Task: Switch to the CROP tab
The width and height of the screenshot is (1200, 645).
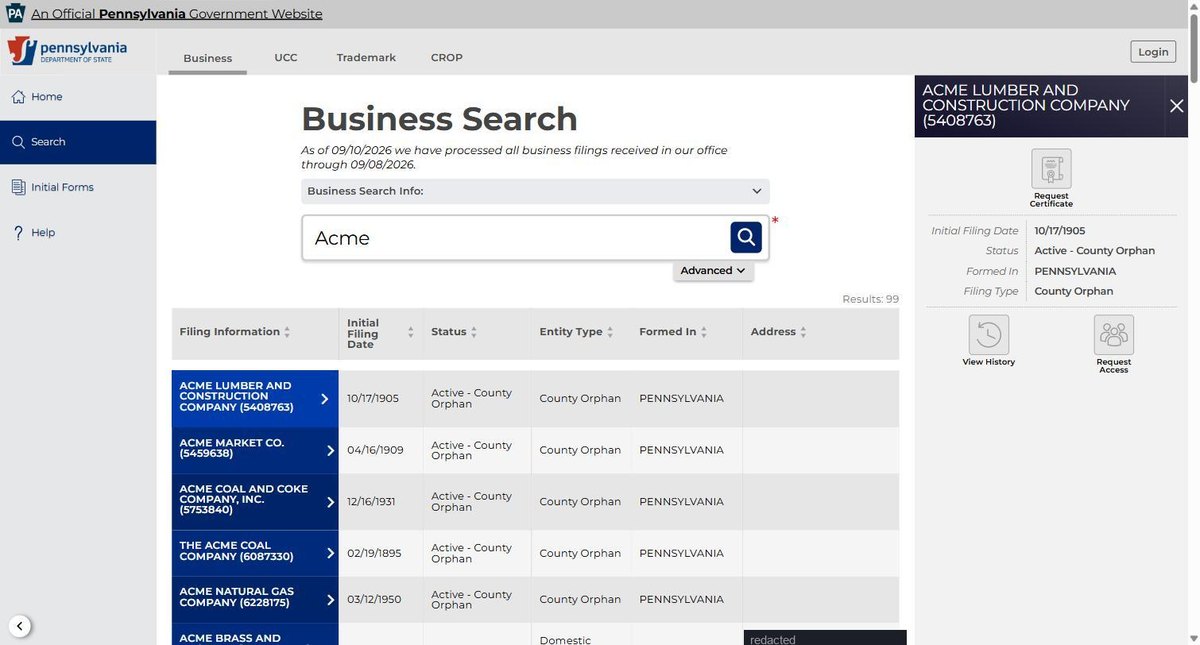Action: click(x=447, y=58)
